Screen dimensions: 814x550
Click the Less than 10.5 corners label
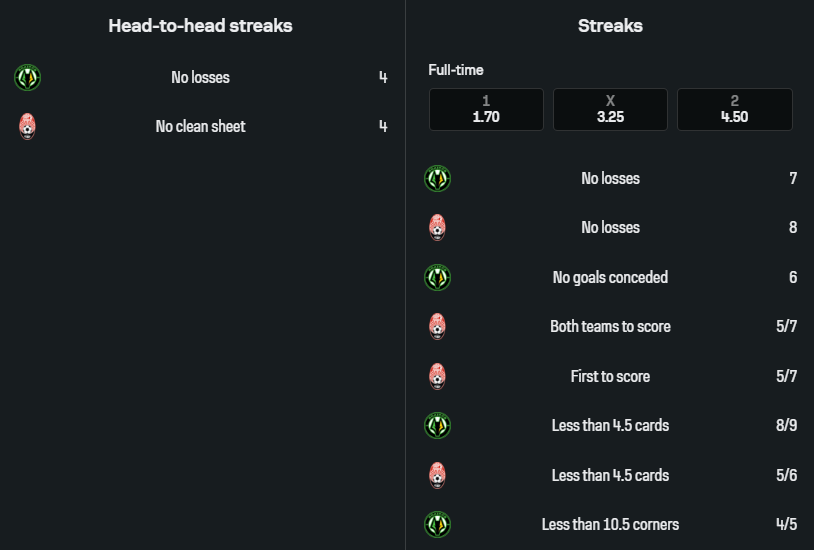pos(610,525)
